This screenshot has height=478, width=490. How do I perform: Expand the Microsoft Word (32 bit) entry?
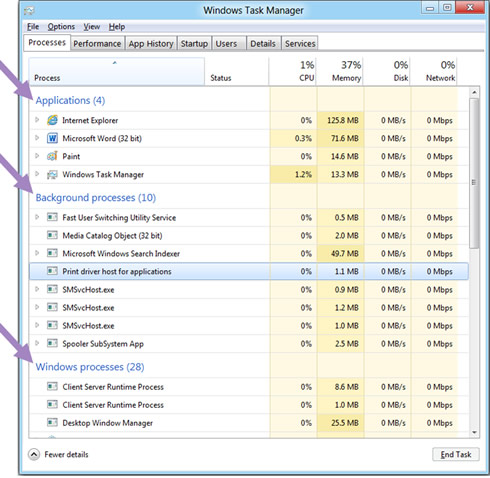(37, 138)
